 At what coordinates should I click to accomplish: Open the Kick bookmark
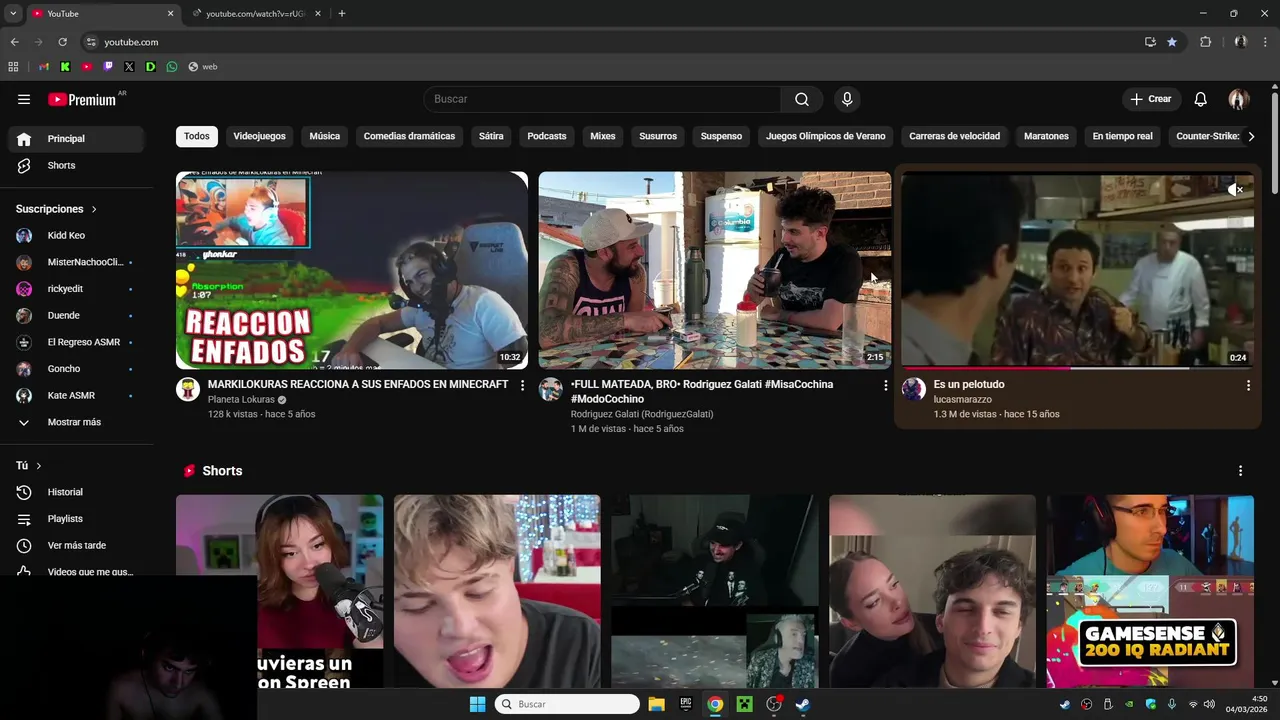click(x=65, y=67)
